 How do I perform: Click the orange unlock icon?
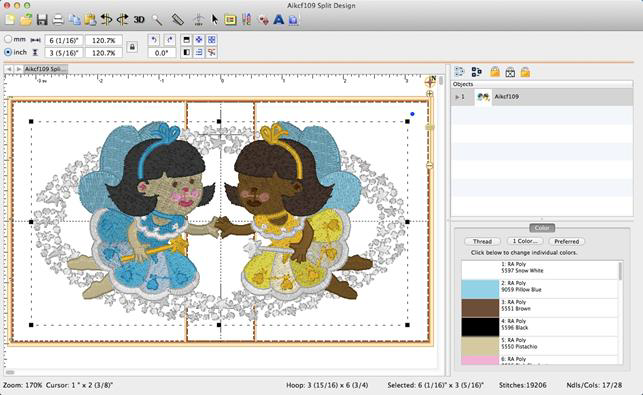pos(525,72)
